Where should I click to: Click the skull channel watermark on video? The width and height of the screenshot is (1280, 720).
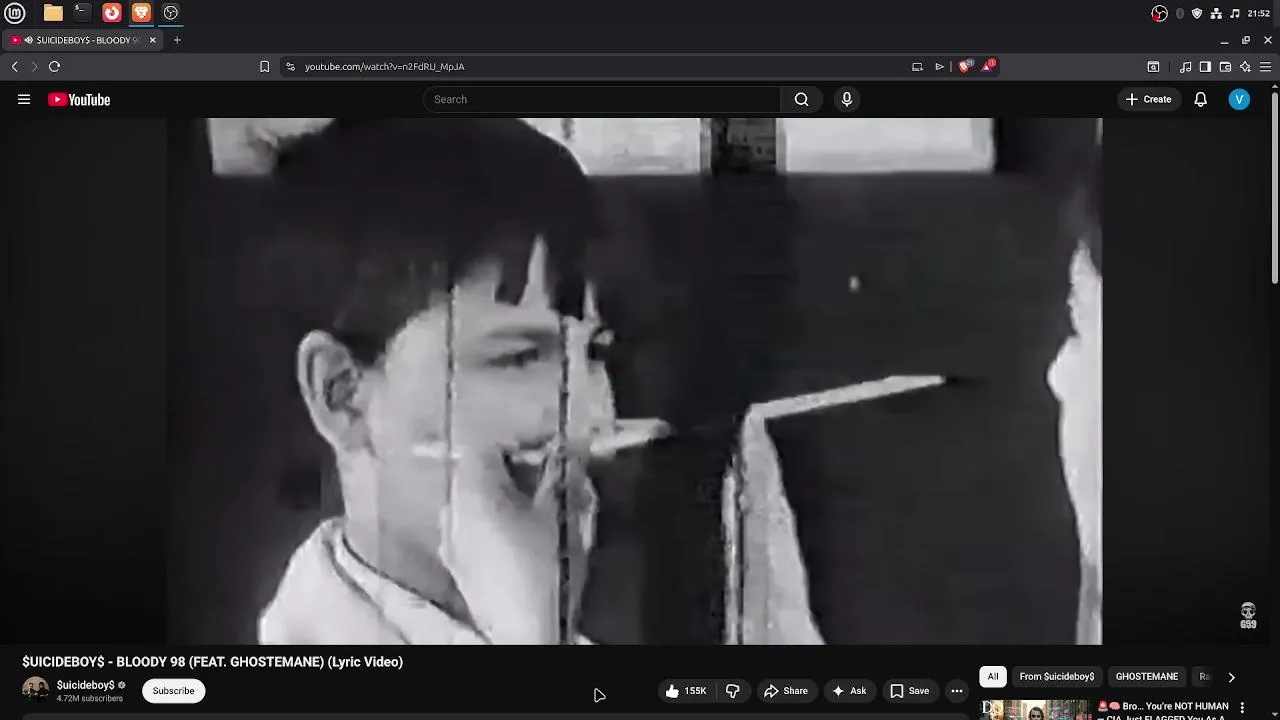[x=1248, y=616]
